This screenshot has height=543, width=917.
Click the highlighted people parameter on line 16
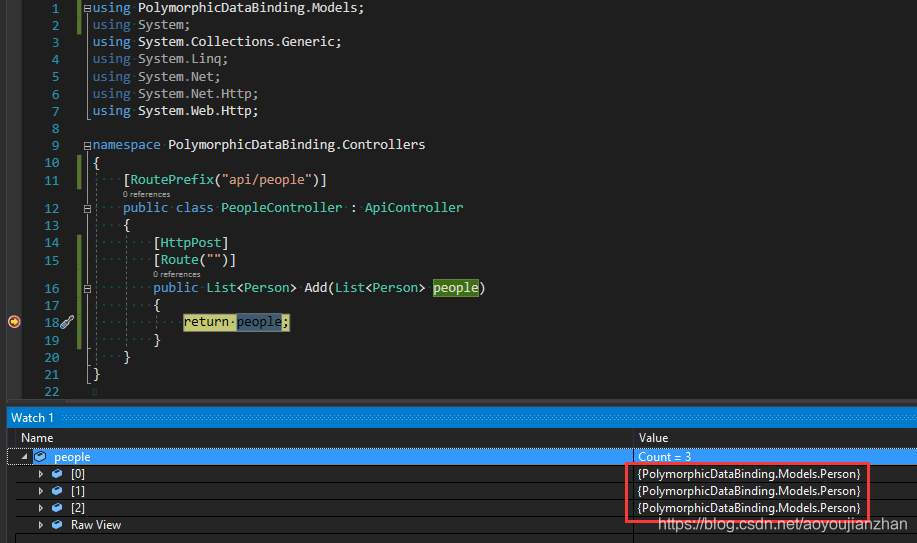pyautogui.click(x=456, y=287)
